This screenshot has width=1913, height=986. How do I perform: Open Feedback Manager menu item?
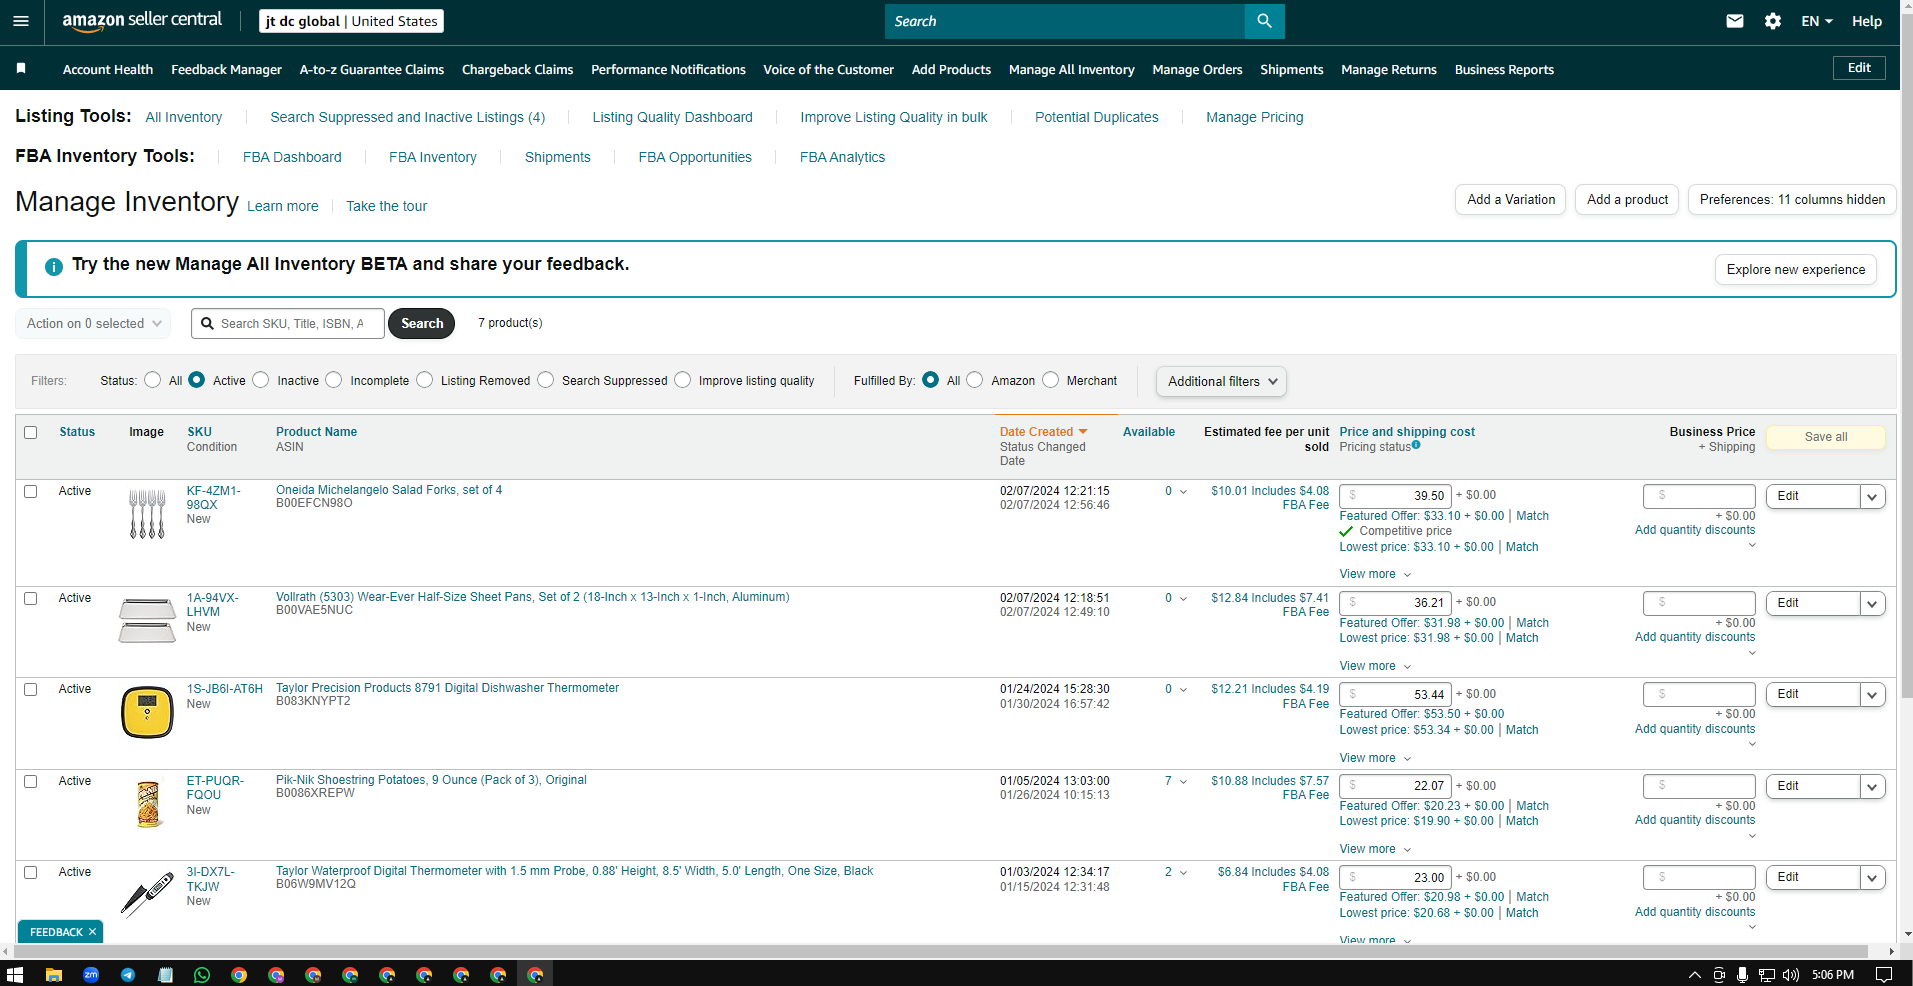226,70
